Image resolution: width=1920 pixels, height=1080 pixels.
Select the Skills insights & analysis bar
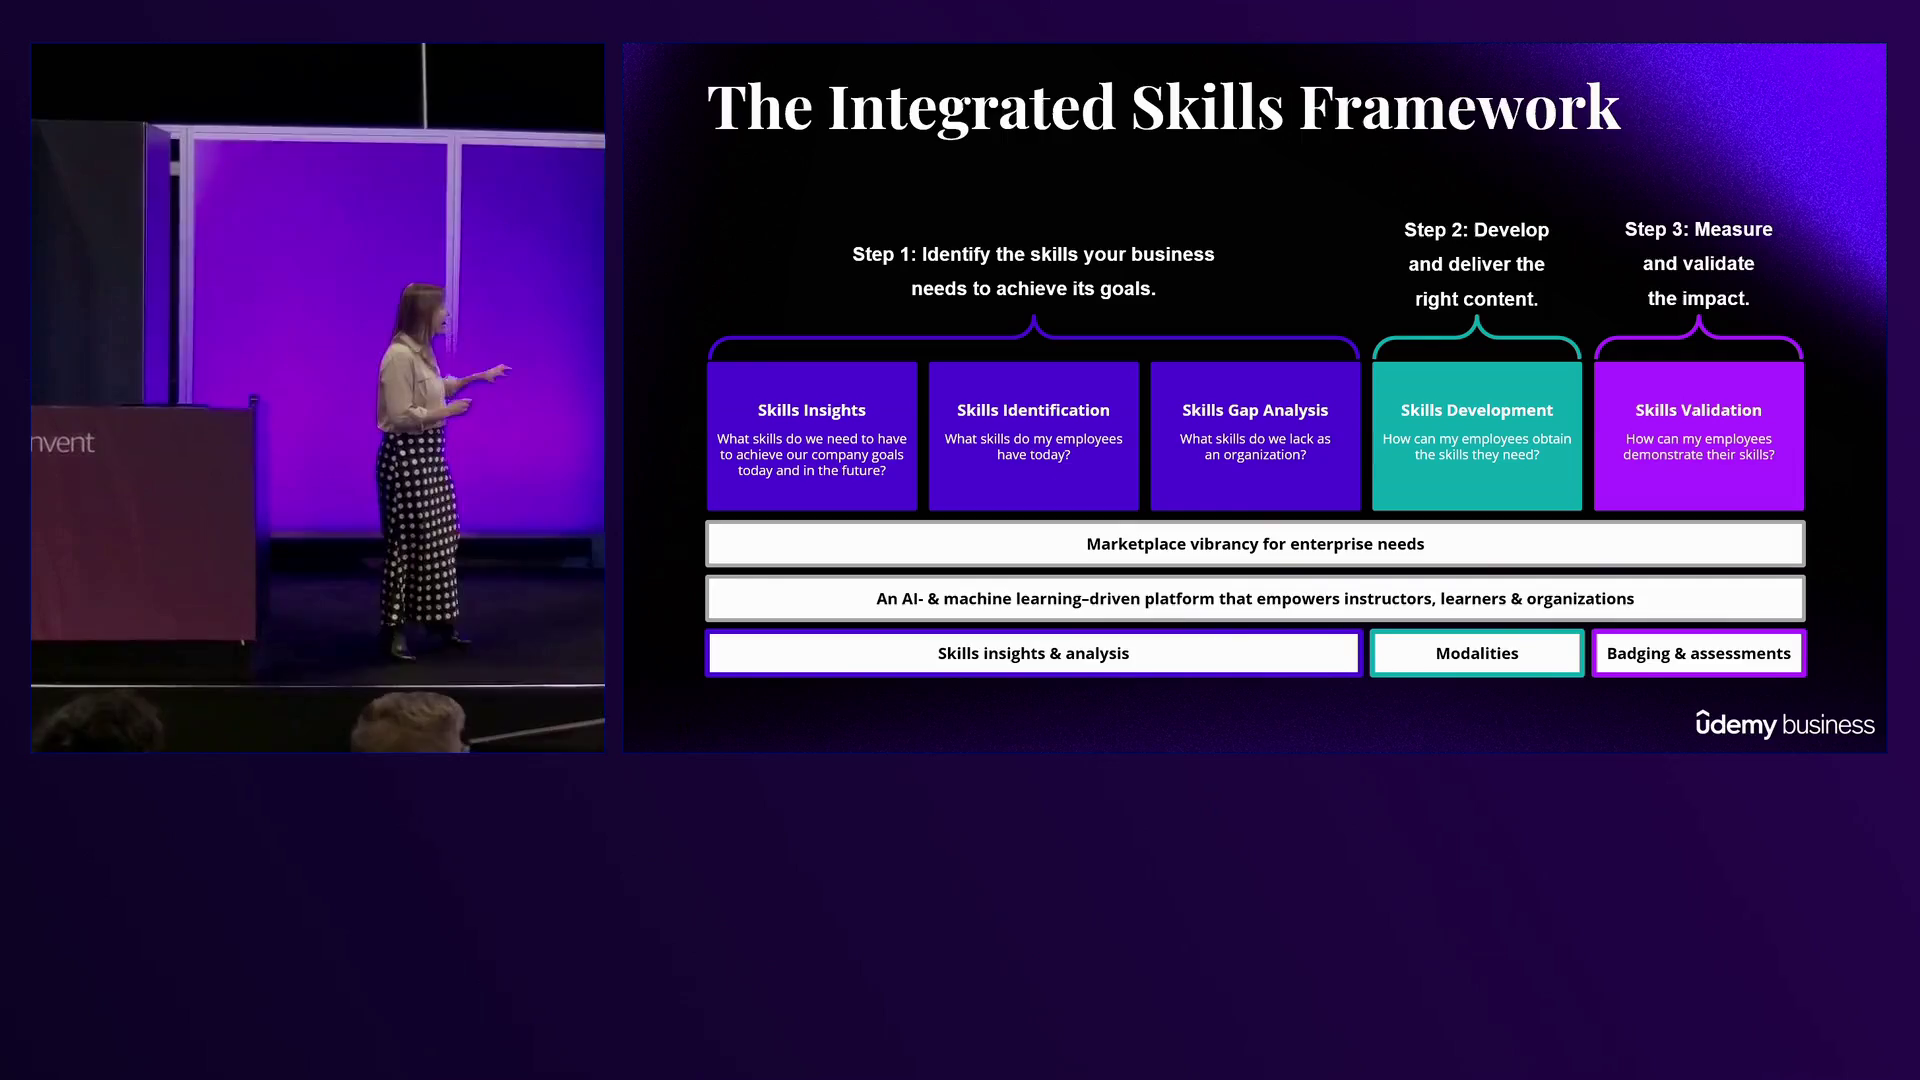click(x=1033, y=653)
